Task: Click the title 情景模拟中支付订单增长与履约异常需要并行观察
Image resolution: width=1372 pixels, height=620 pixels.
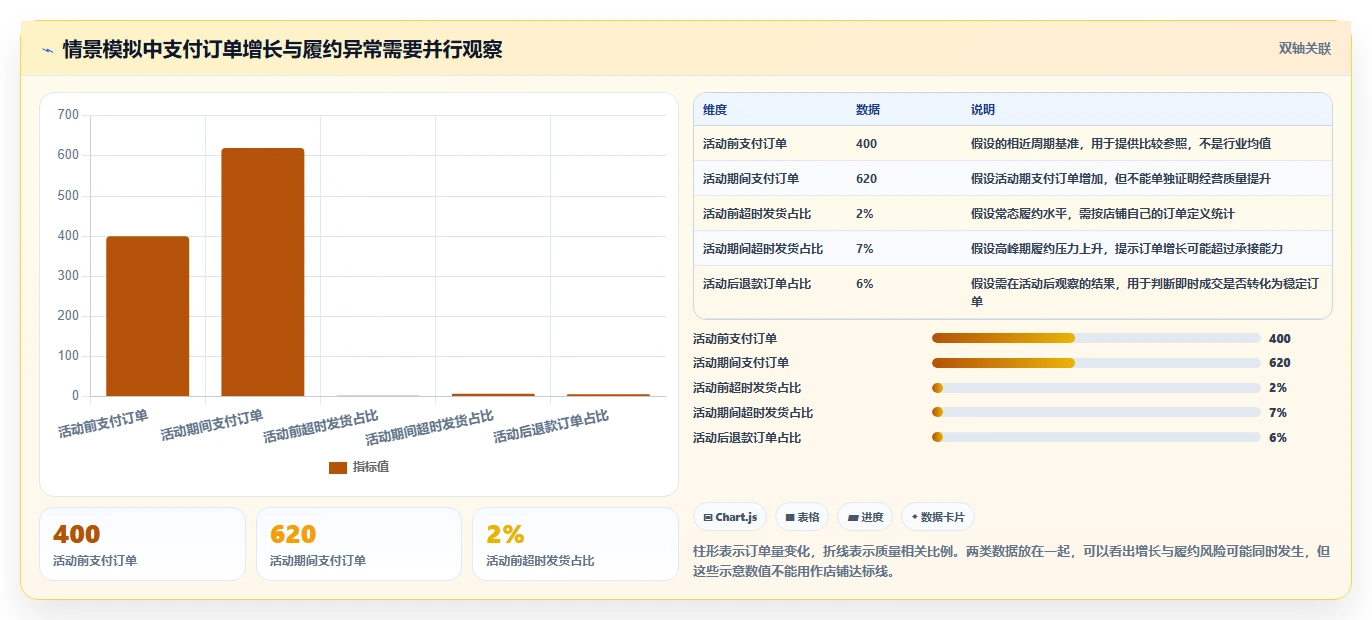Action: (x=282, y=50)
